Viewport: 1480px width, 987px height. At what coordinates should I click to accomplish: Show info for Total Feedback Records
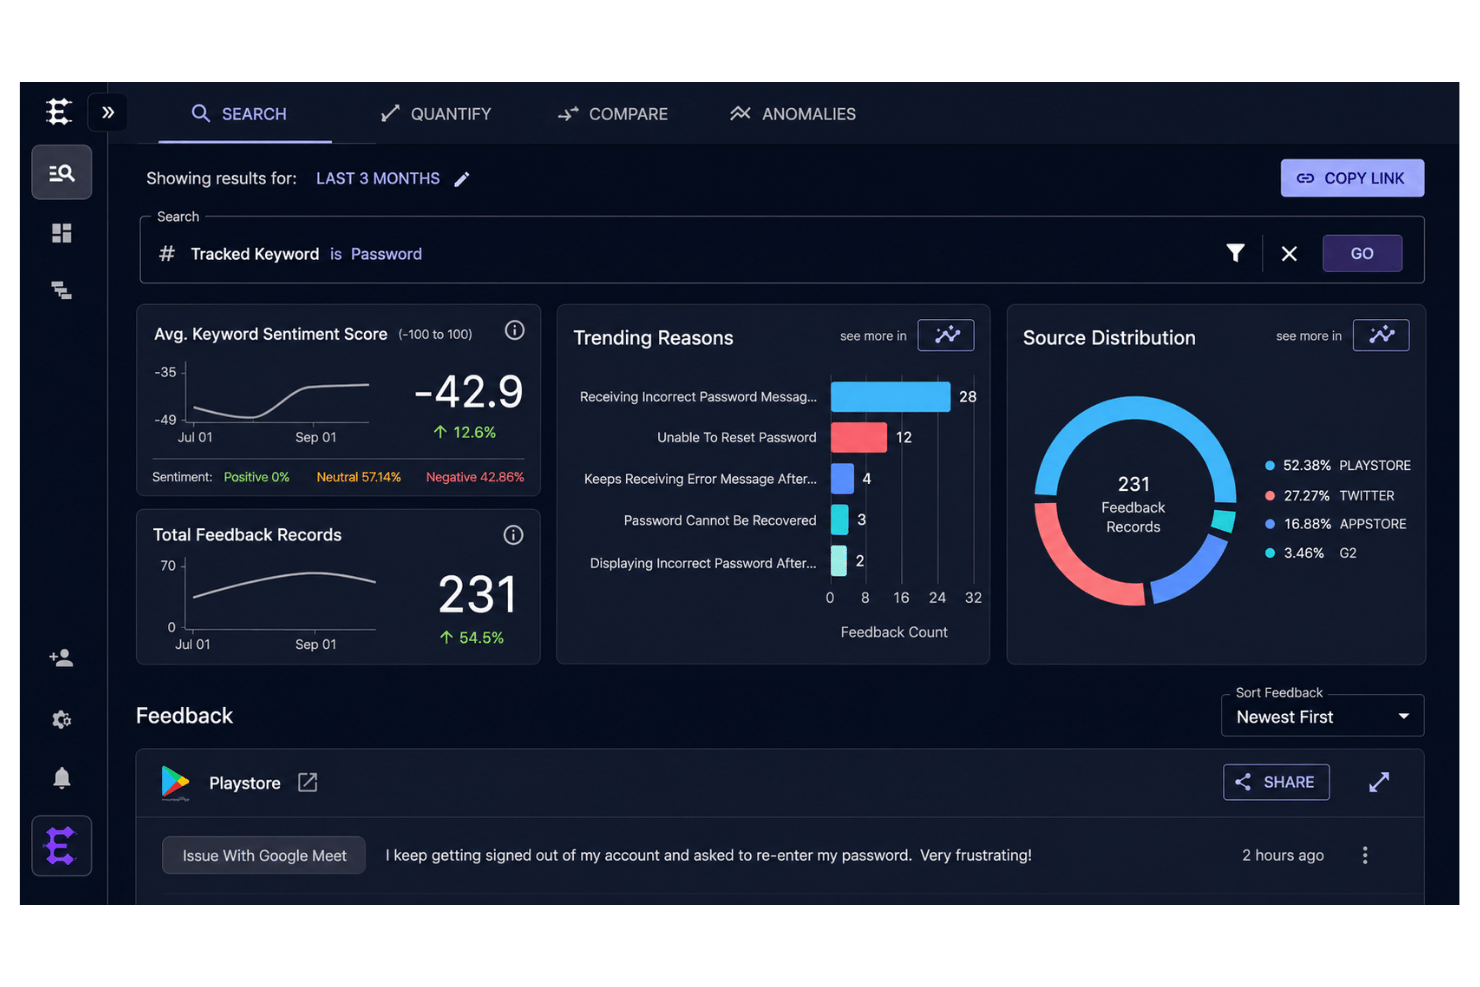[x=514, y=535]
